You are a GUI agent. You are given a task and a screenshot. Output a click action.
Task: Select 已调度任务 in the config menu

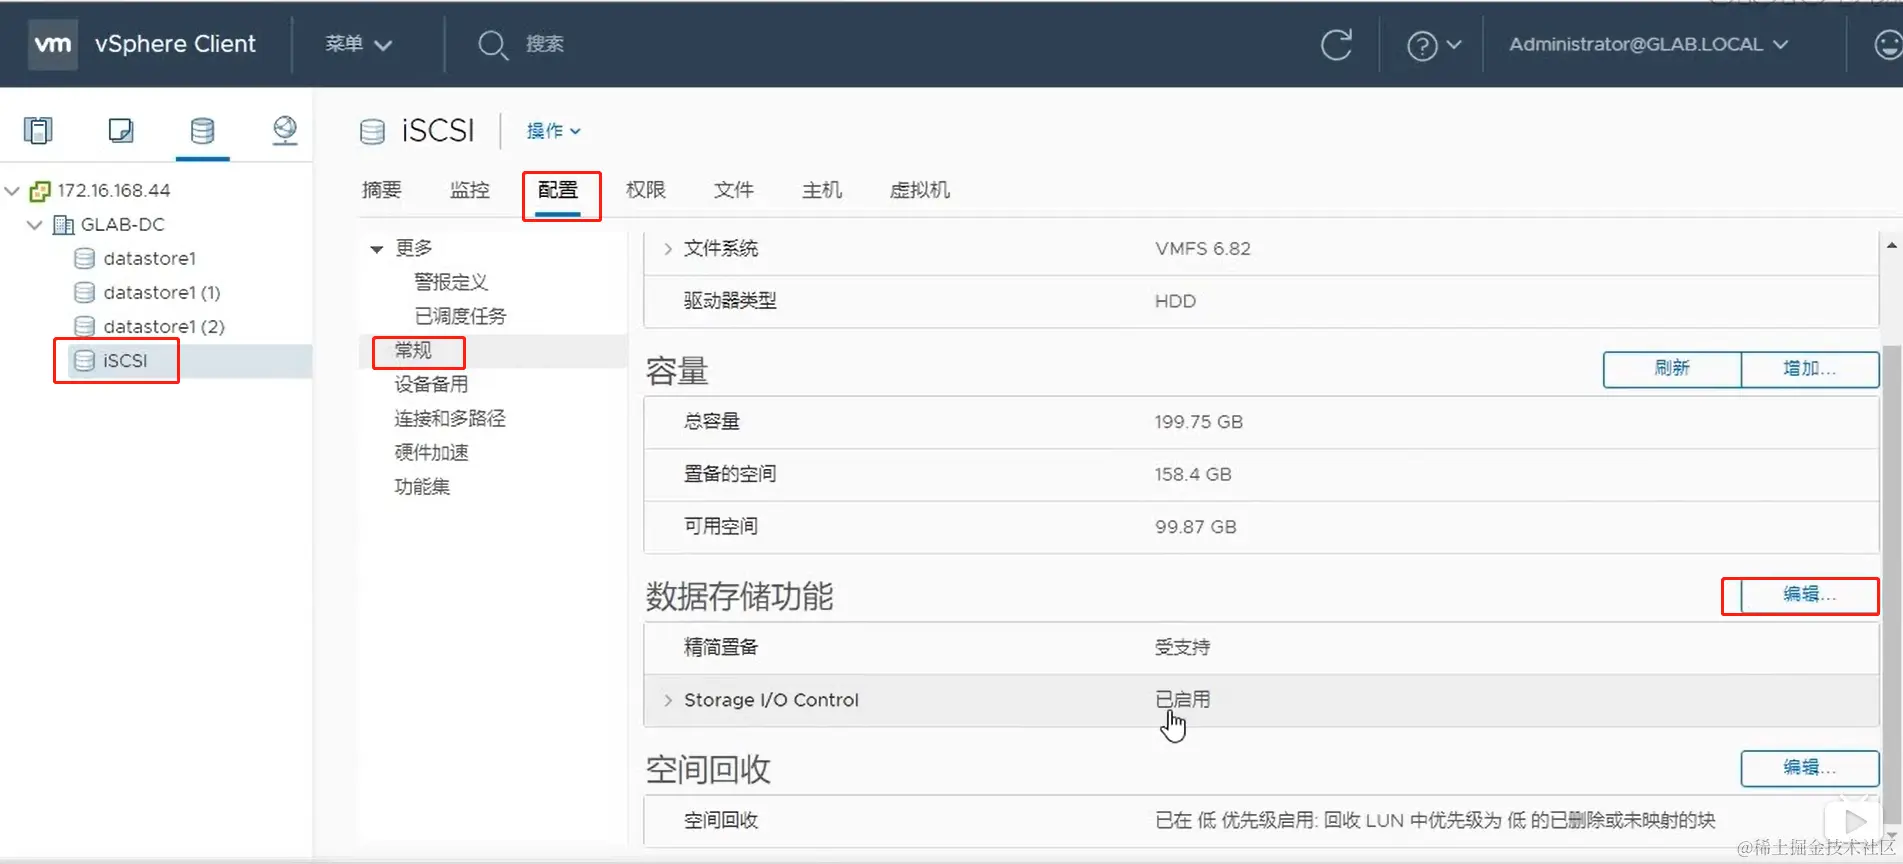tap(461, 316)
